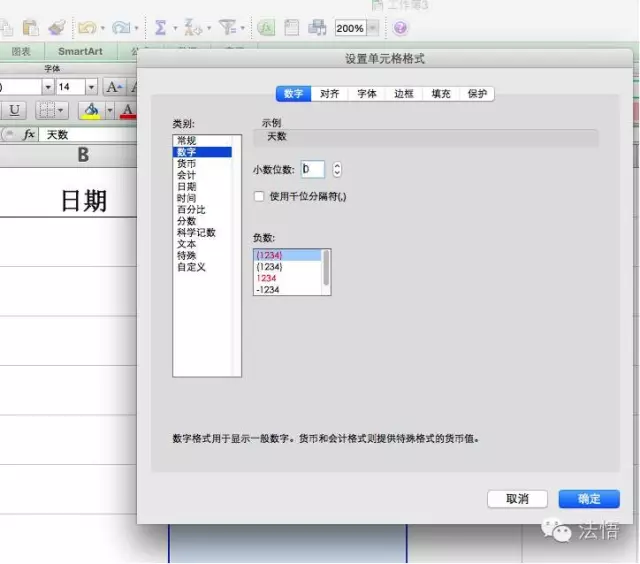
Task: Switch to the 数字 tab
Action: (293, 94)
